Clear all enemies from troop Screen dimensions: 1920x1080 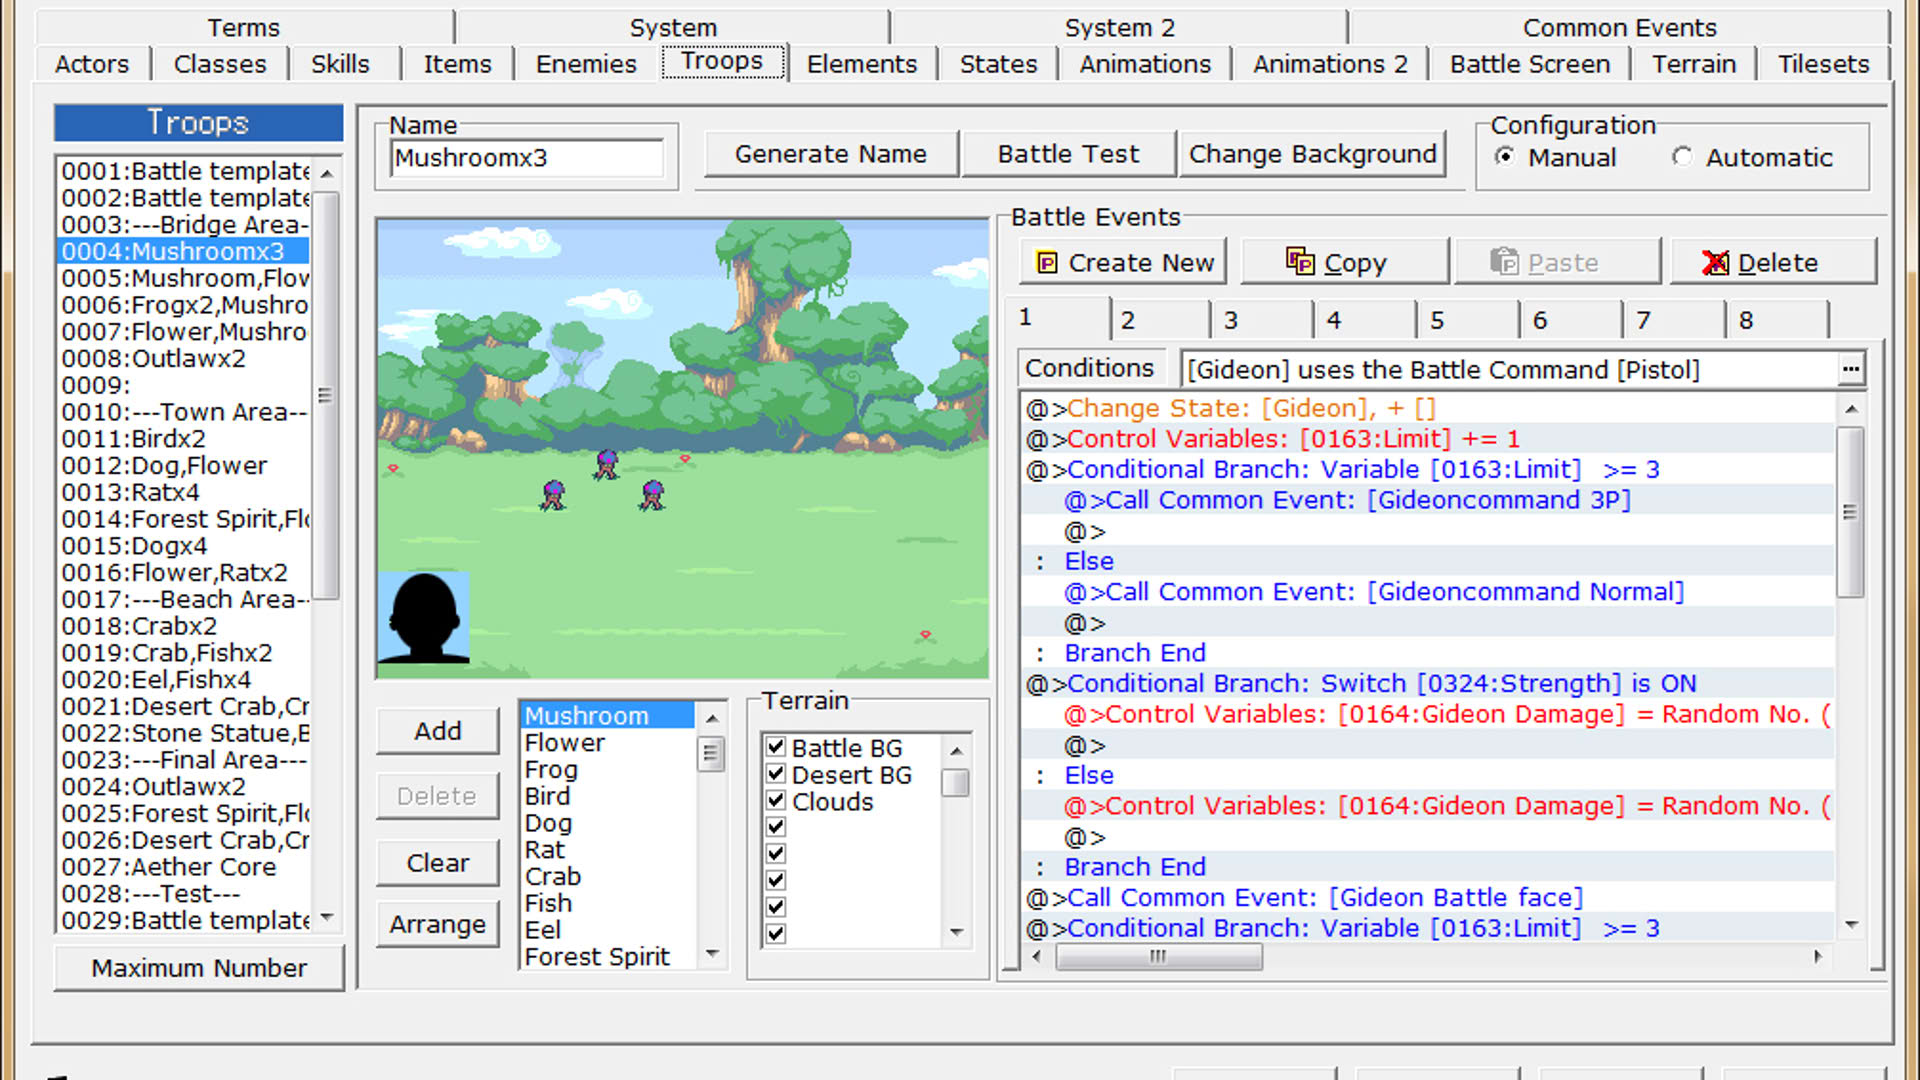438,863
